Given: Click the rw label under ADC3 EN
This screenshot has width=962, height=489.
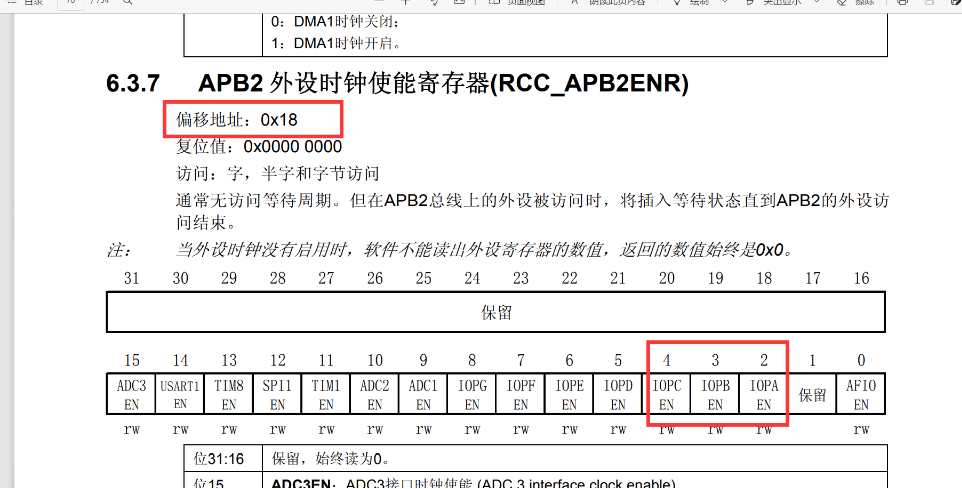Looking at the screenshot, I should click(x=131, y=429).
